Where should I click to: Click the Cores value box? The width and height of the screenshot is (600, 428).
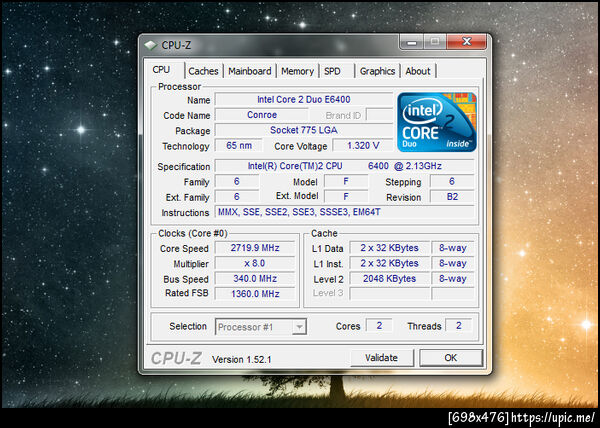click(379, 325)
